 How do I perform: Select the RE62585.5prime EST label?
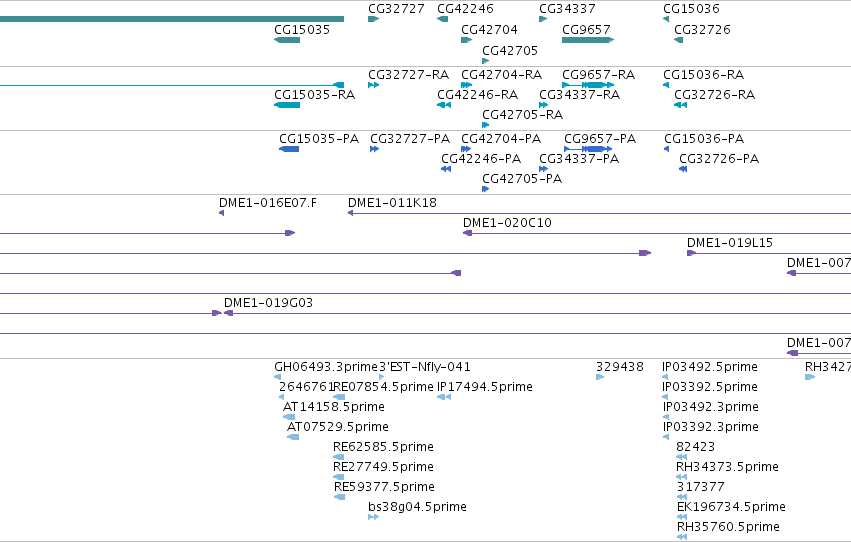[x=383, y=448]
